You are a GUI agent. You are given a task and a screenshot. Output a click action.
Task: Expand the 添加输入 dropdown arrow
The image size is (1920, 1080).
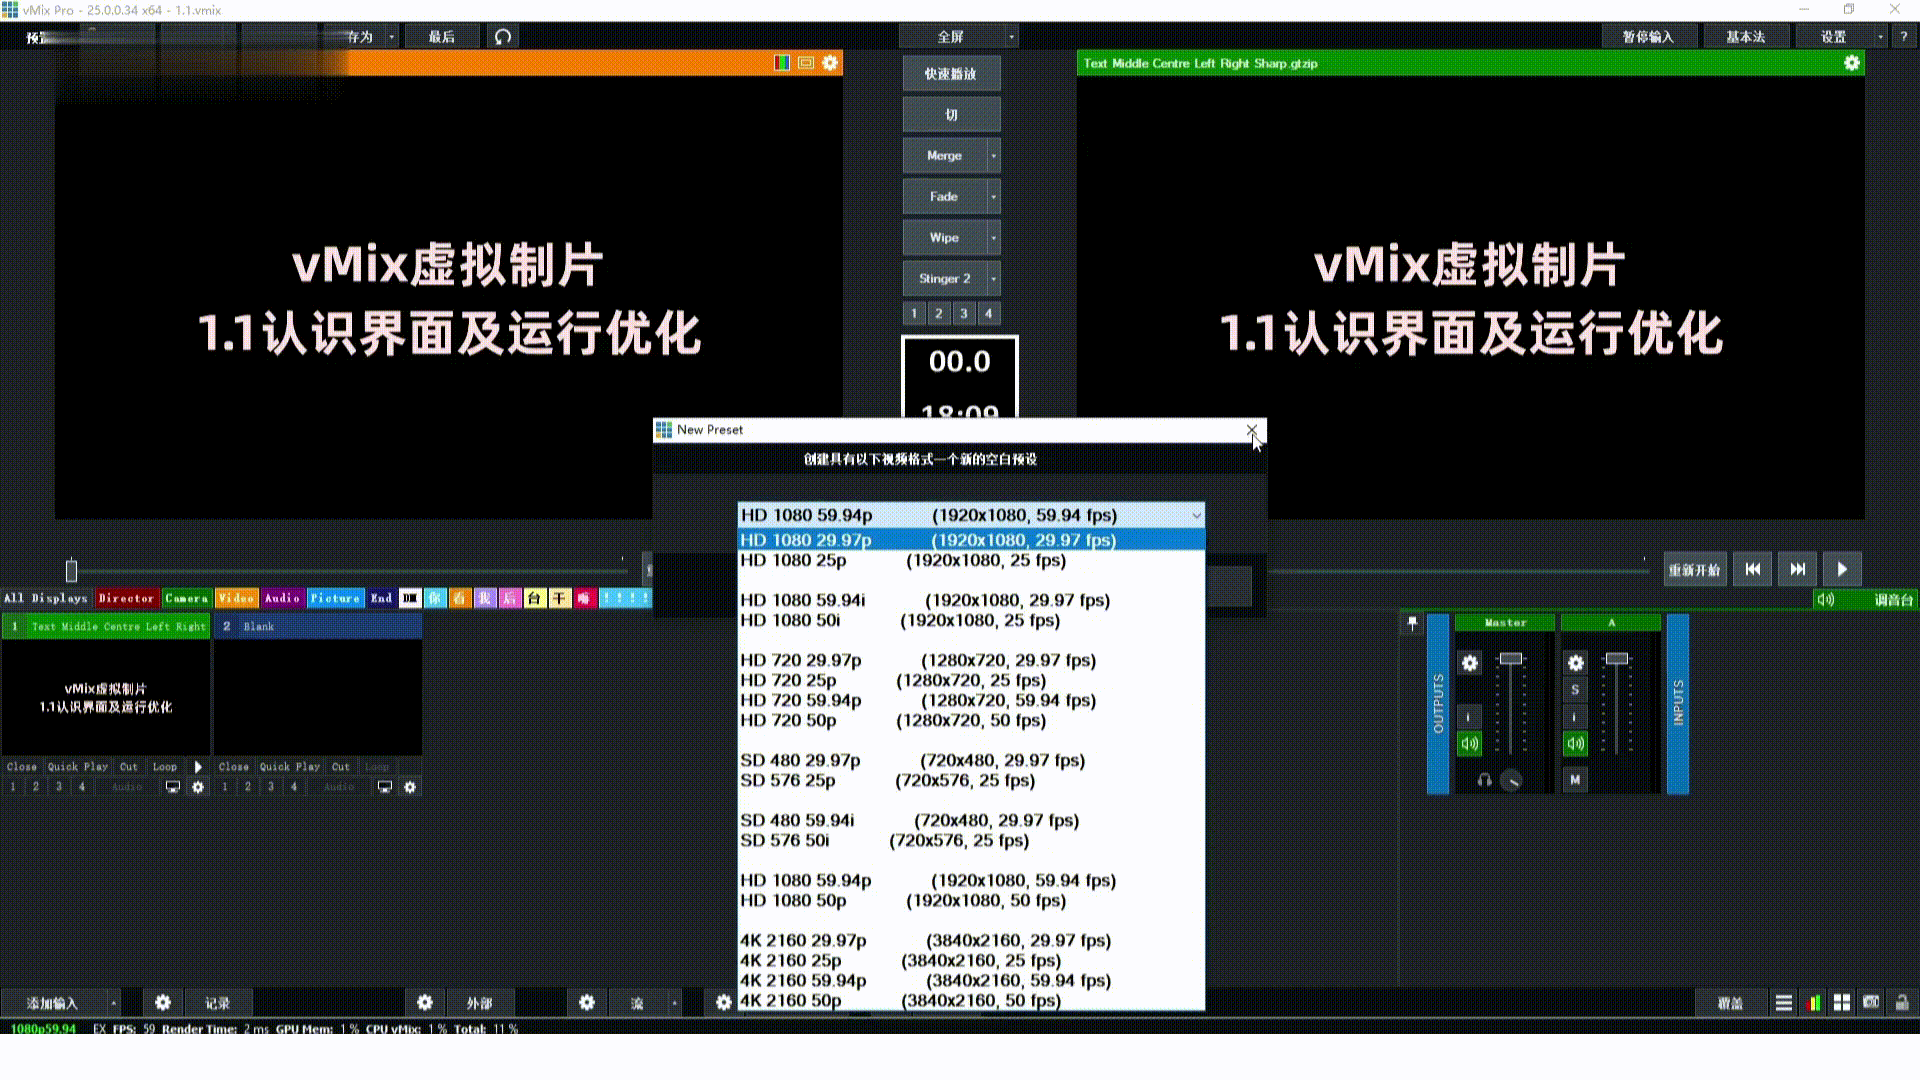[x=114, y=1002]
